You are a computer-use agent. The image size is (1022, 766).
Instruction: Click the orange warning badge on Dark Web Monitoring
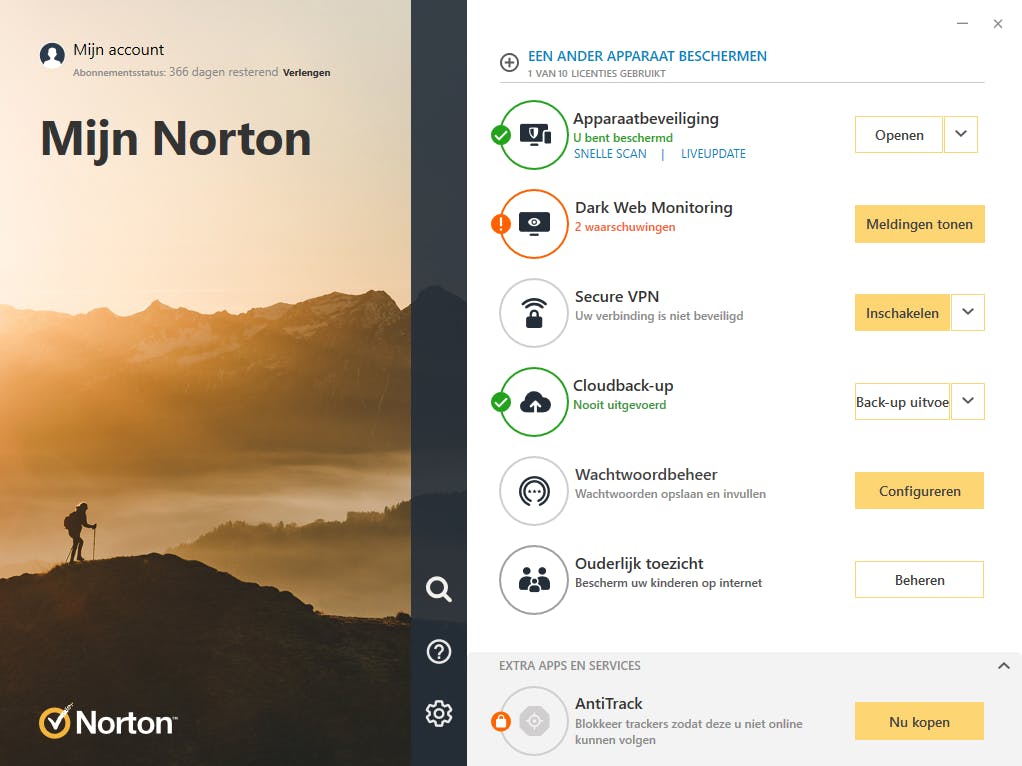(x=500, y=224)
